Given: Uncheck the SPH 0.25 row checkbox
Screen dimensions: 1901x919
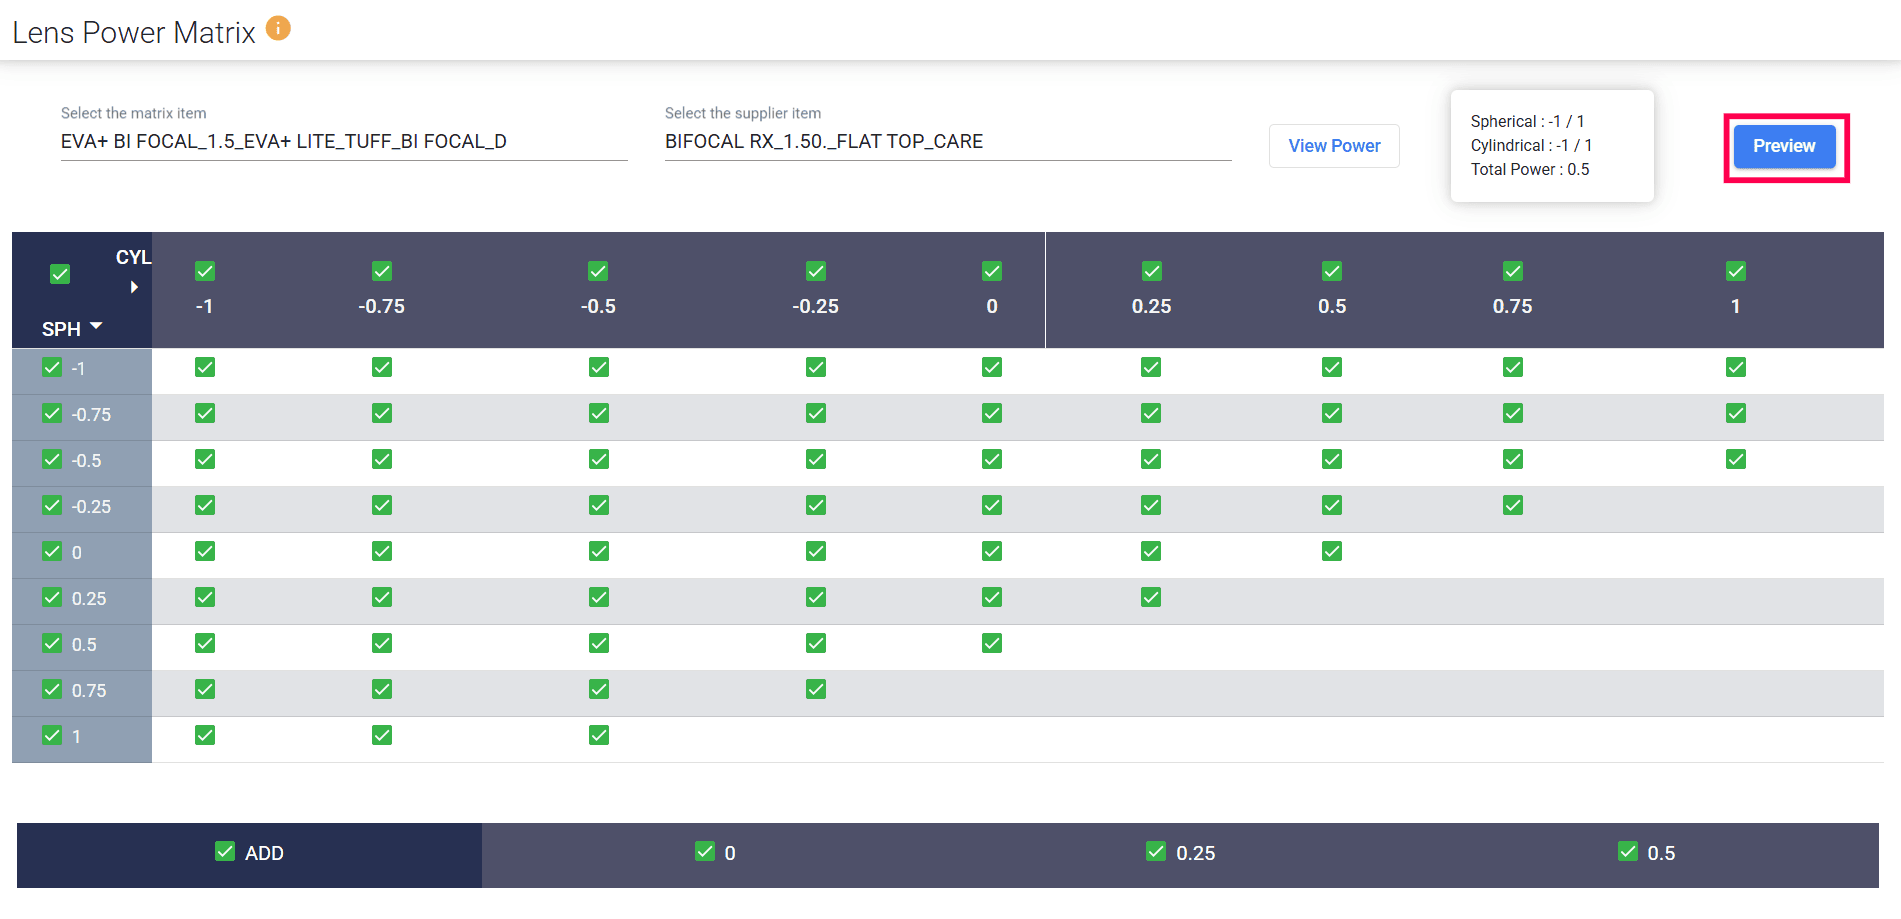Looking at the screenshot, I should point(52,598).
